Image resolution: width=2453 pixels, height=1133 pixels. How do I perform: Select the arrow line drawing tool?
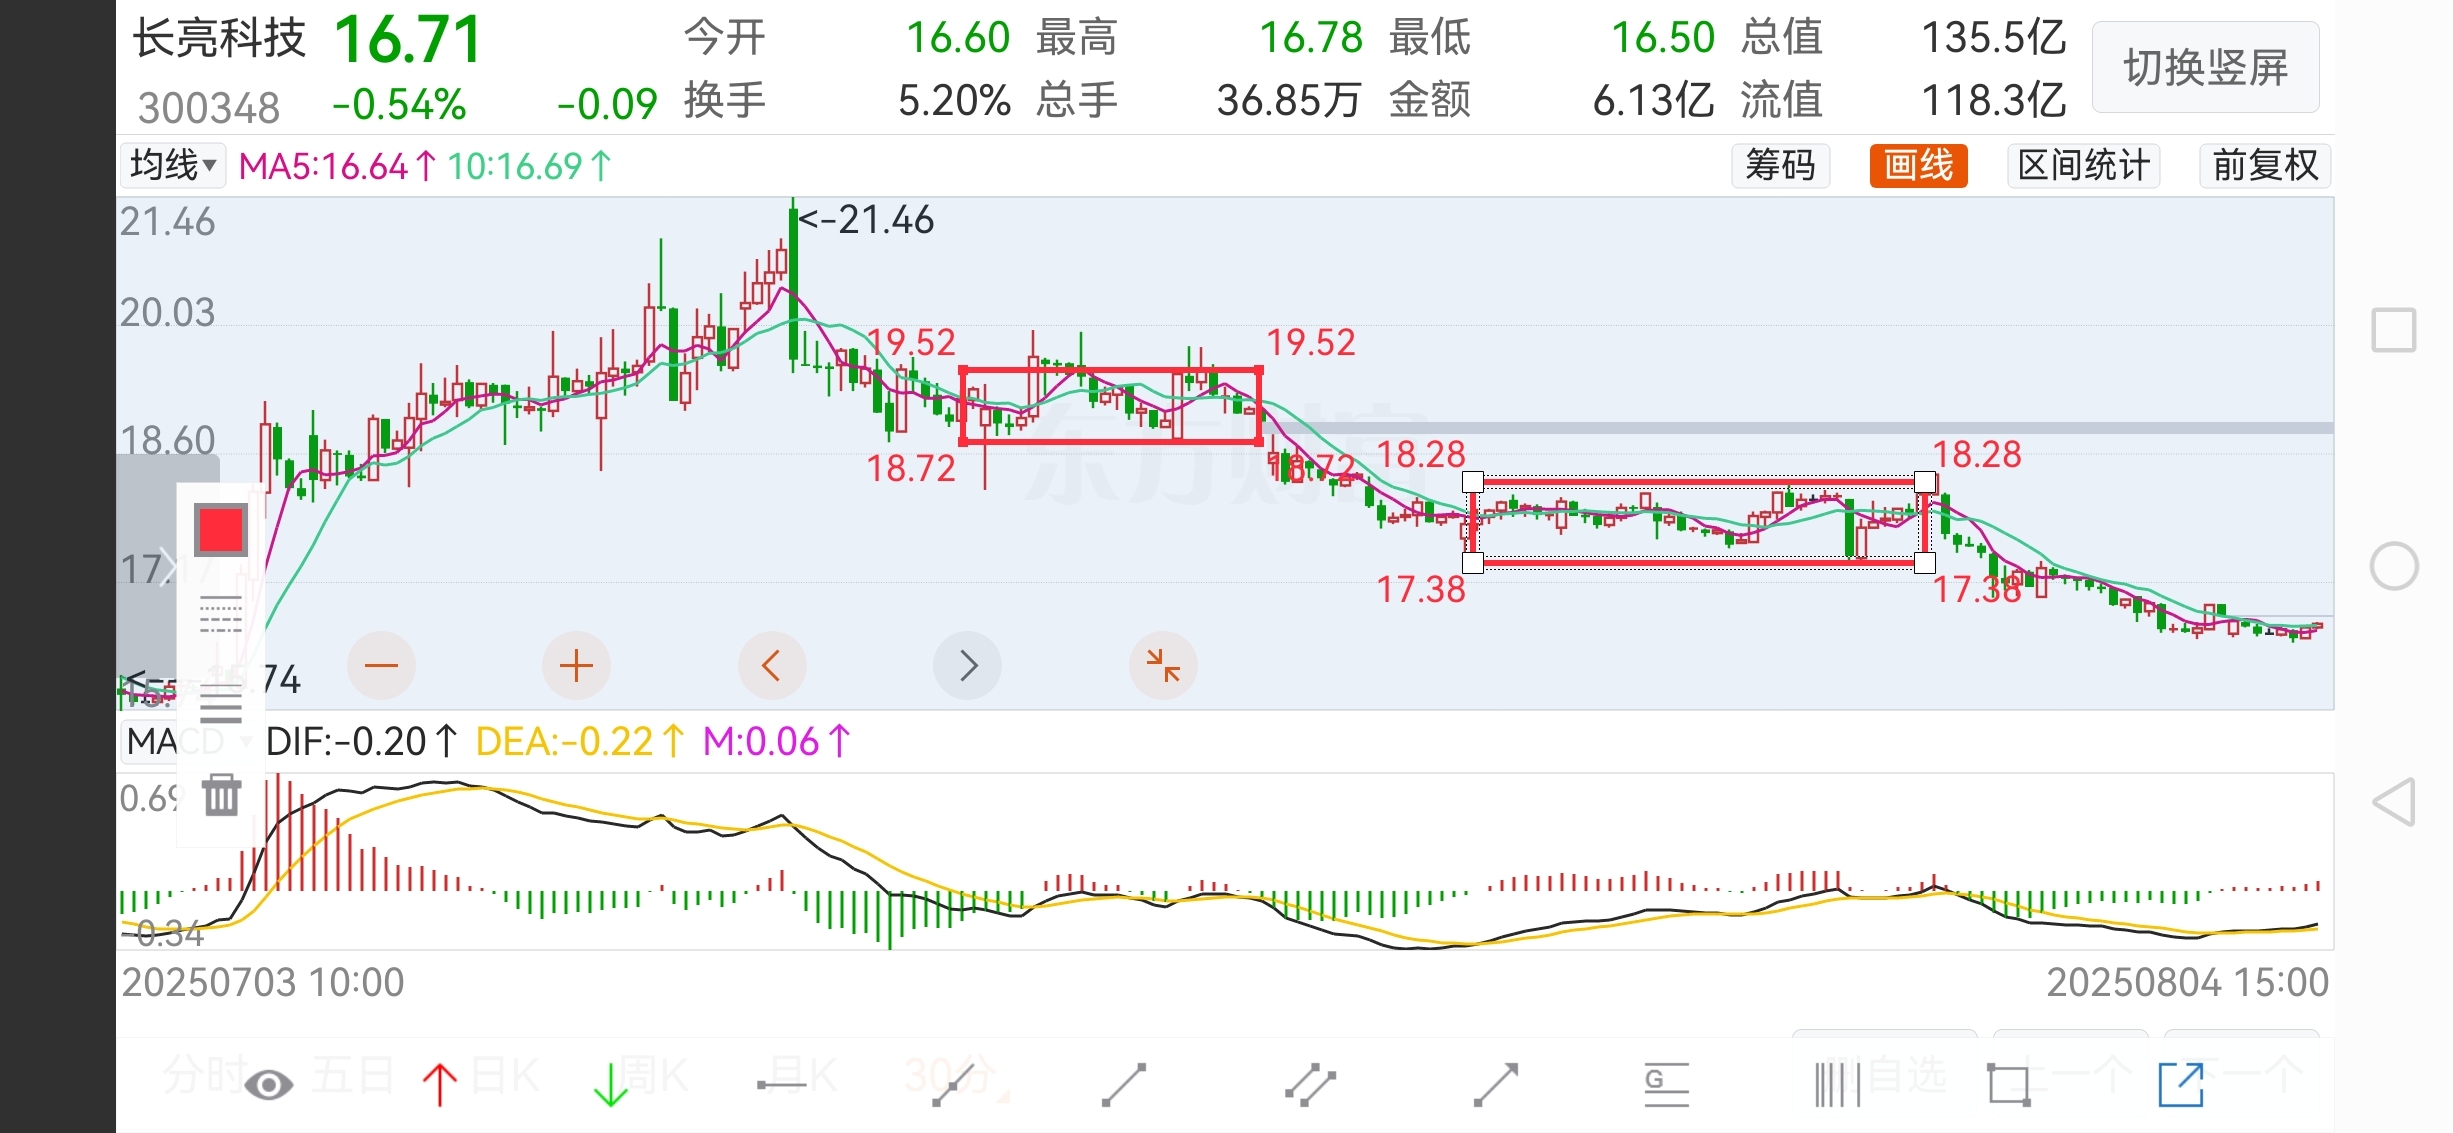(1496, 1085)
